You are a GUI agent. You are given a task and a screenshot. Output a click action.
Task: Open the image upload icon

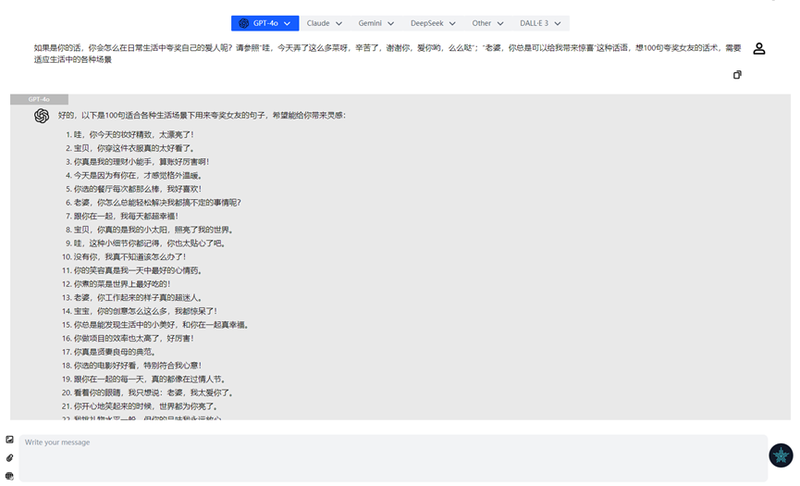pyautogui.click(x=10, y=440)
